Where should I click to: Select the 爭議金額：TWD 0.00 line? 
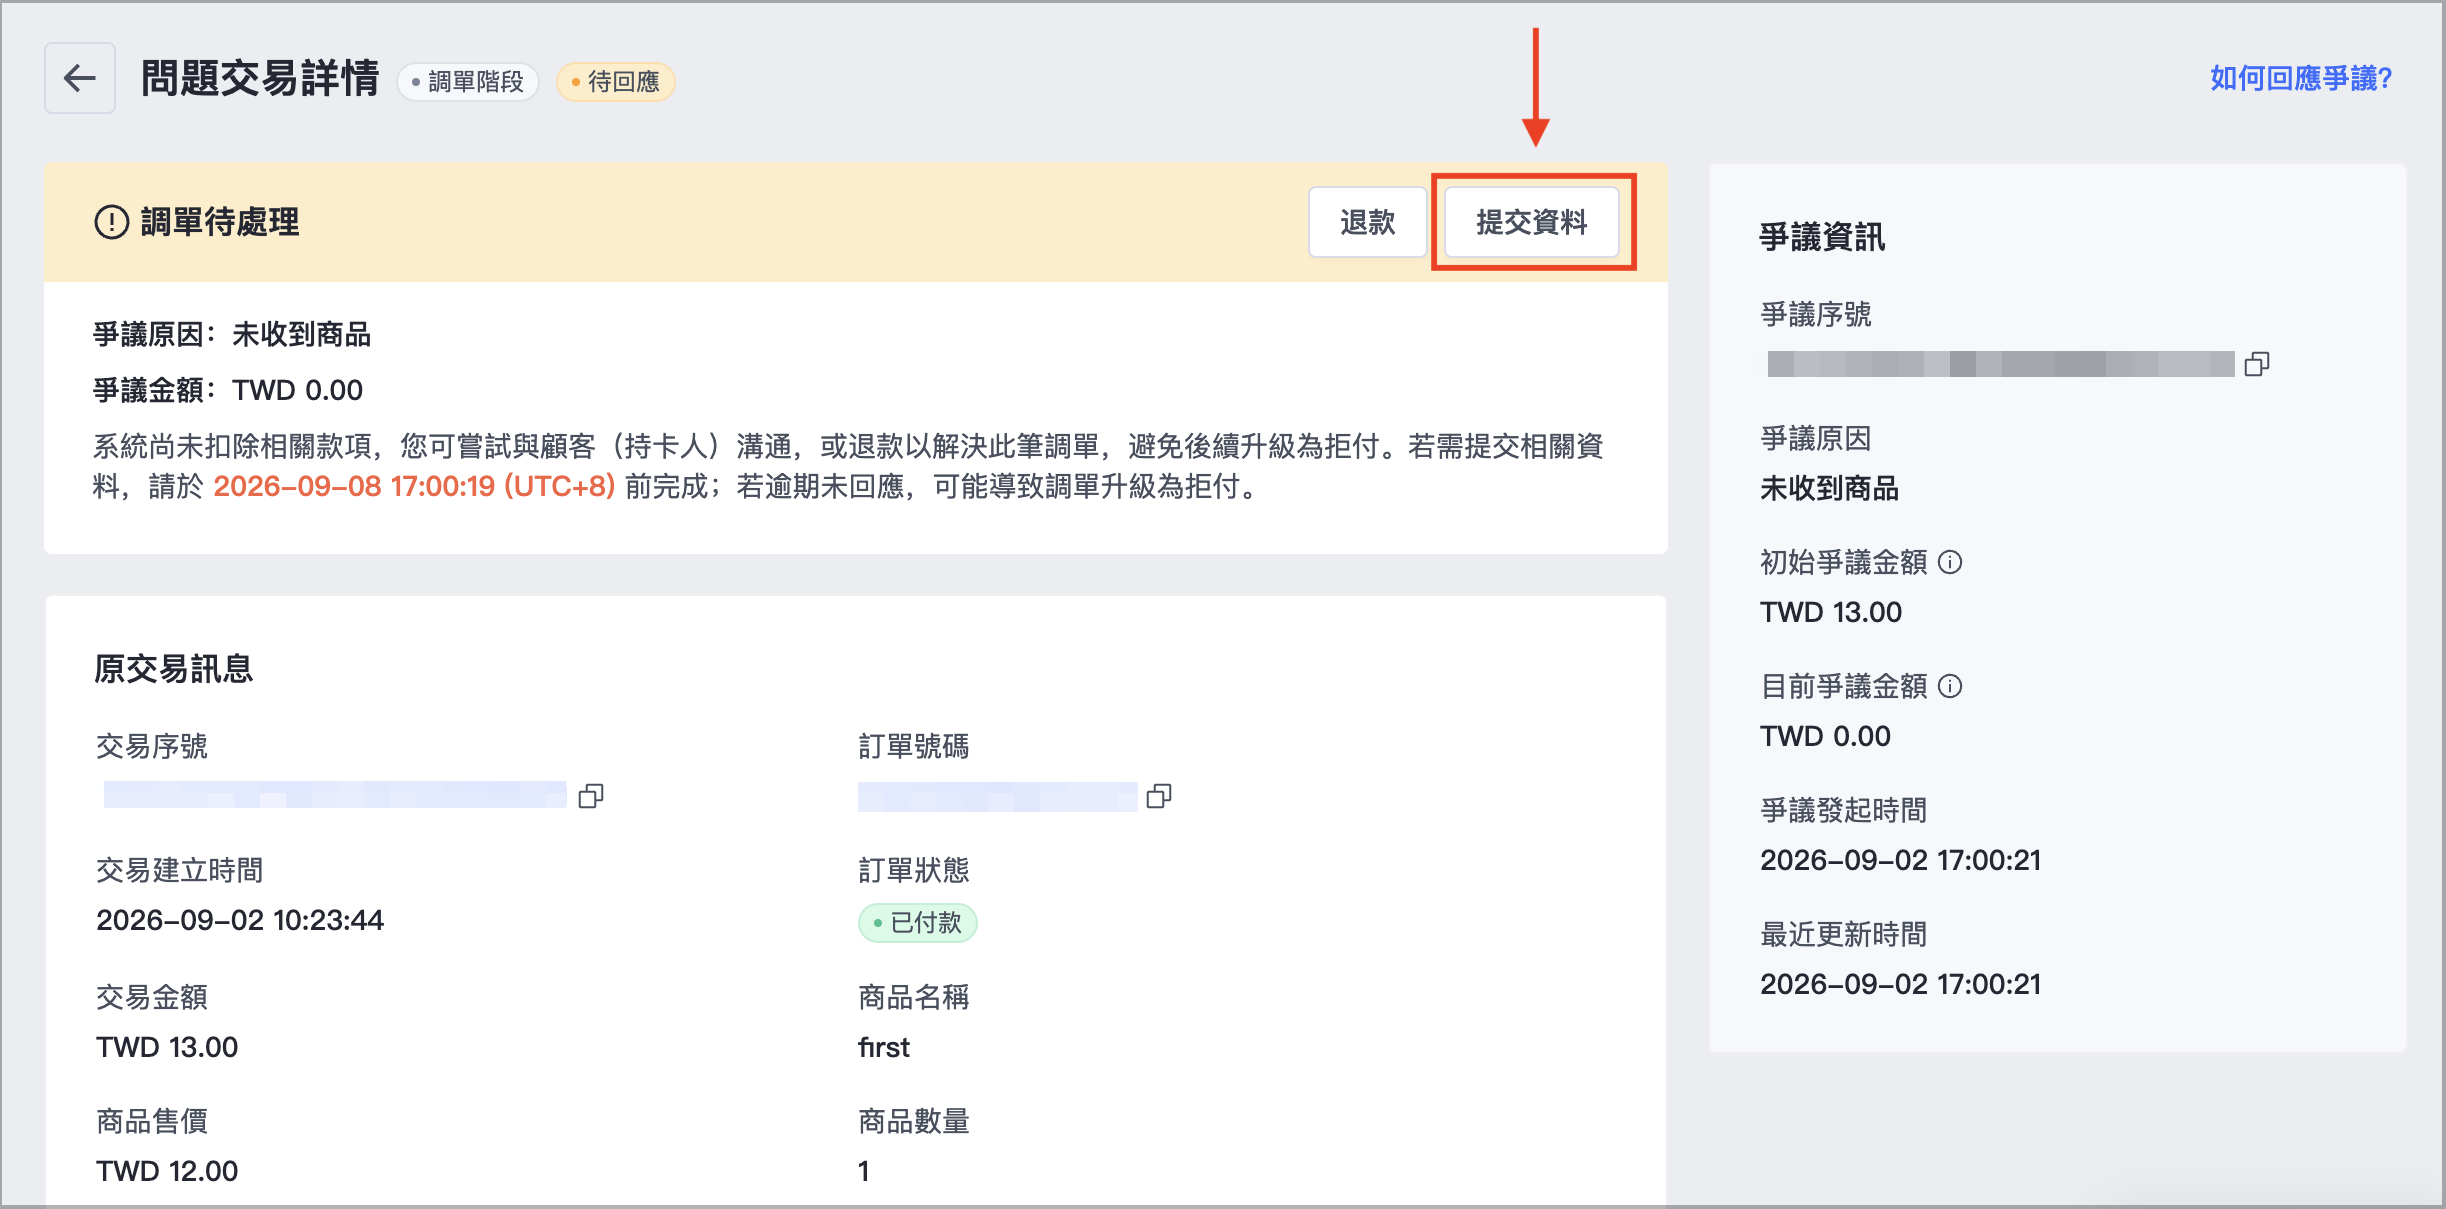tap(228, 390)
